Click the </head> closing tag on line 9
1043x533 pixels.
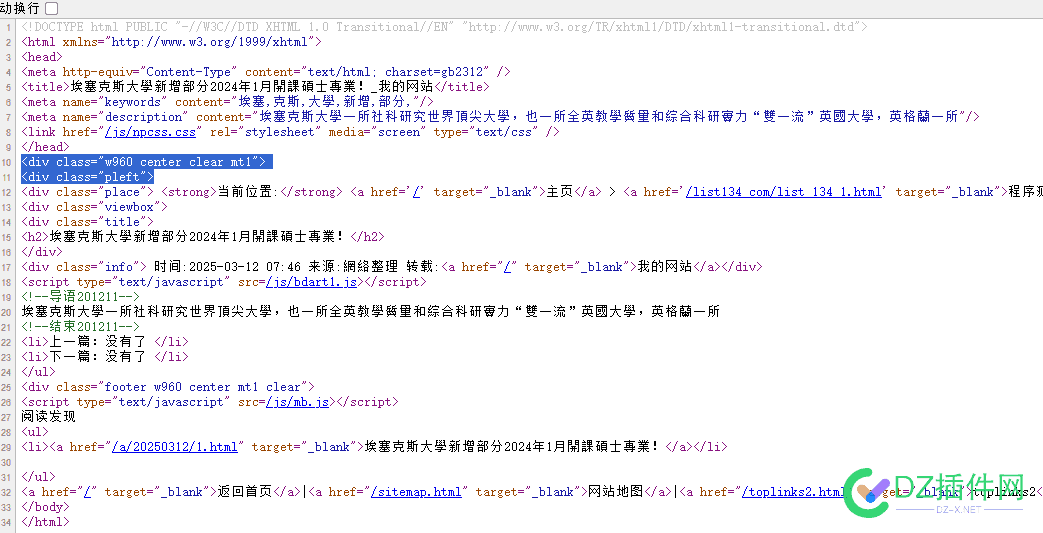tap(45, 146)
